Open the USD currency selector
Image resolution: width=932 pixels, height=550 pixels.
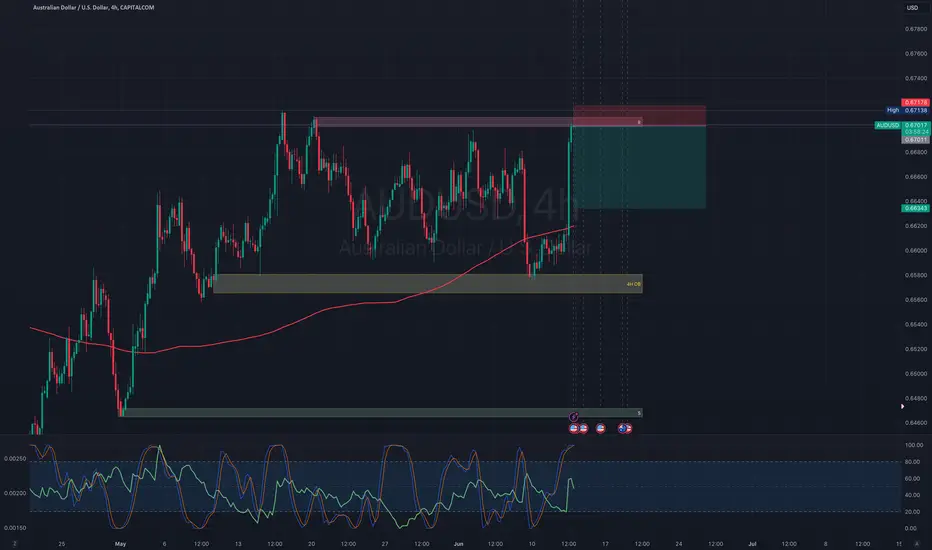[x=912, y=8]
